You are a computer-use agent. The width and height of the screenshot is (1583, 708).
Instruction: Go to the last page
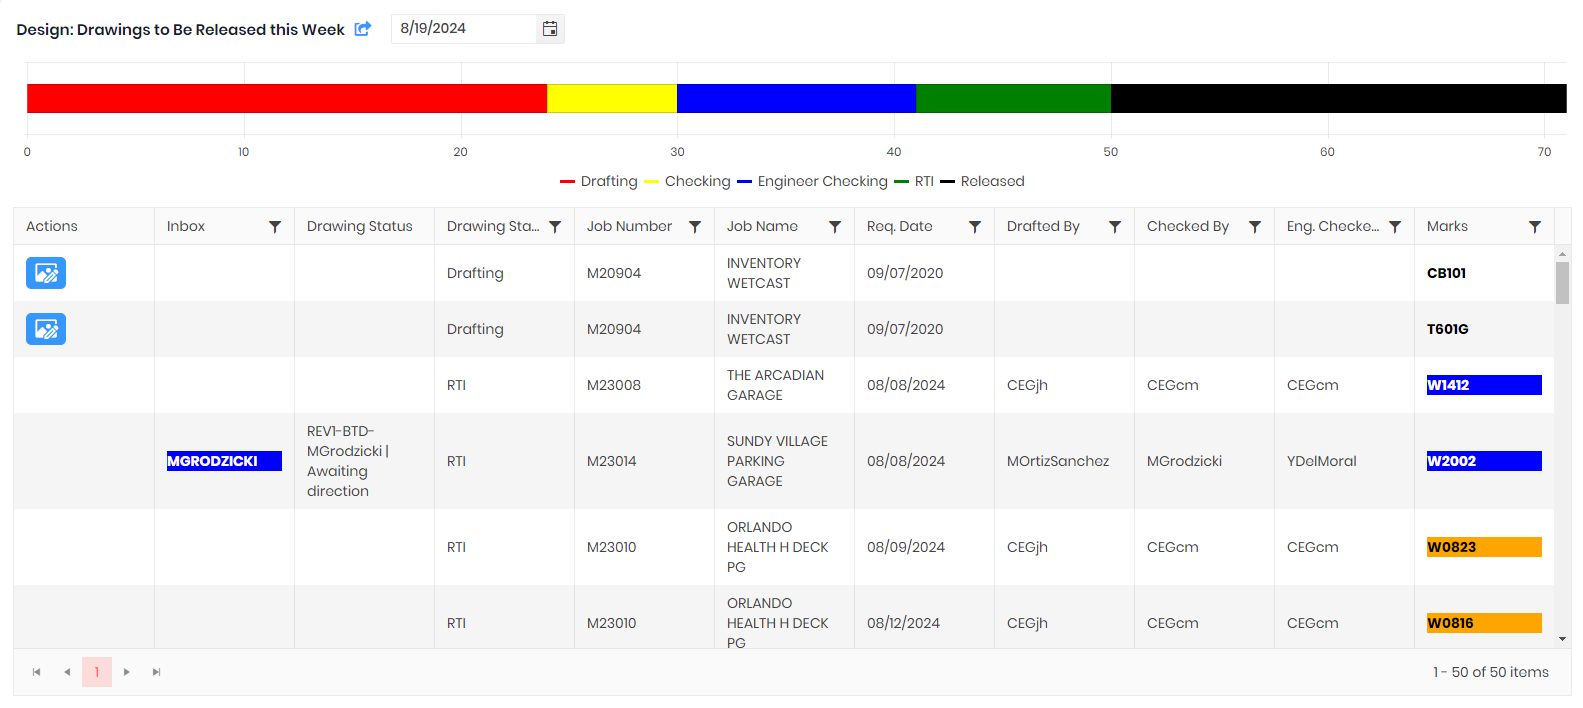[157, 672]
